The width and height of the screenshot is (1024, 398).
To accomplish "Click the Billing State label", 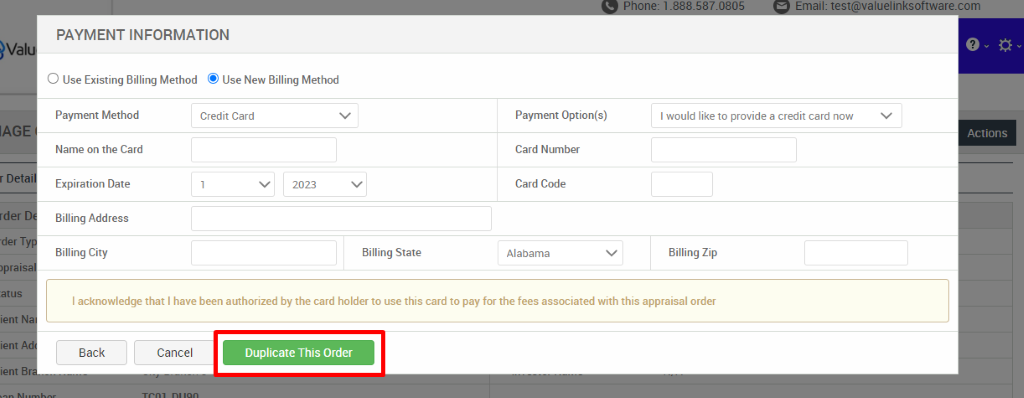I will tap(392, 252).
